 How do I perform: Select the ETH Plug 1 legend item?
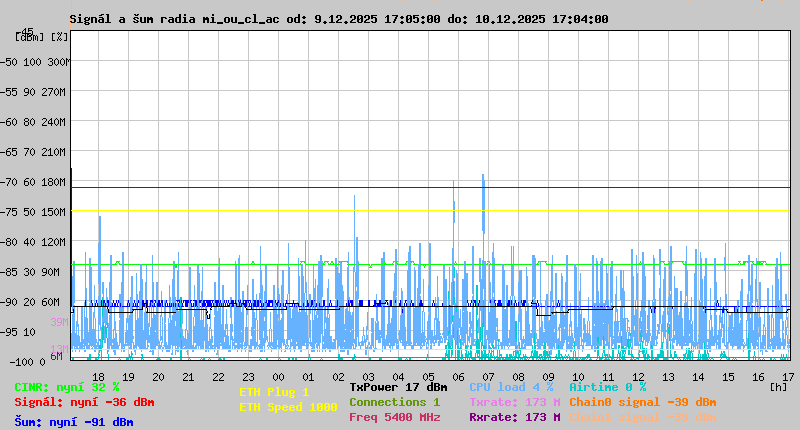point(274,392)
